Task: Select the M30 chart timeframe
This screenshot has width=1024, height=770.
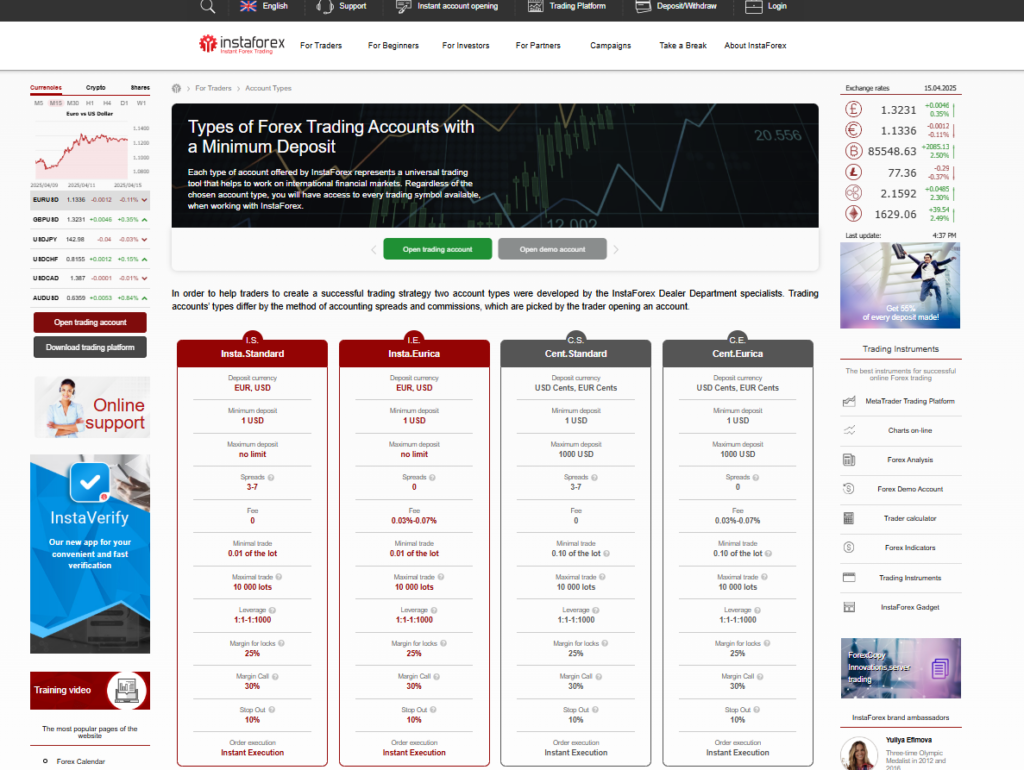Action: (73, 103)
